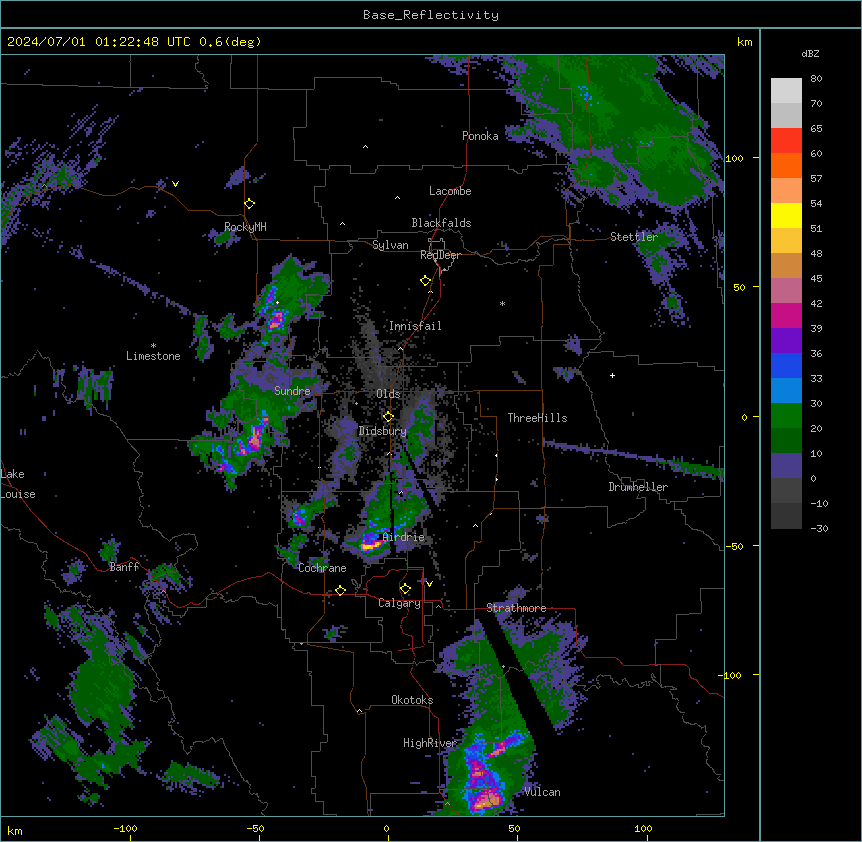862x842 pixels.
Task: Click the Lacombe city label
Action: click(x=450, y=191)
